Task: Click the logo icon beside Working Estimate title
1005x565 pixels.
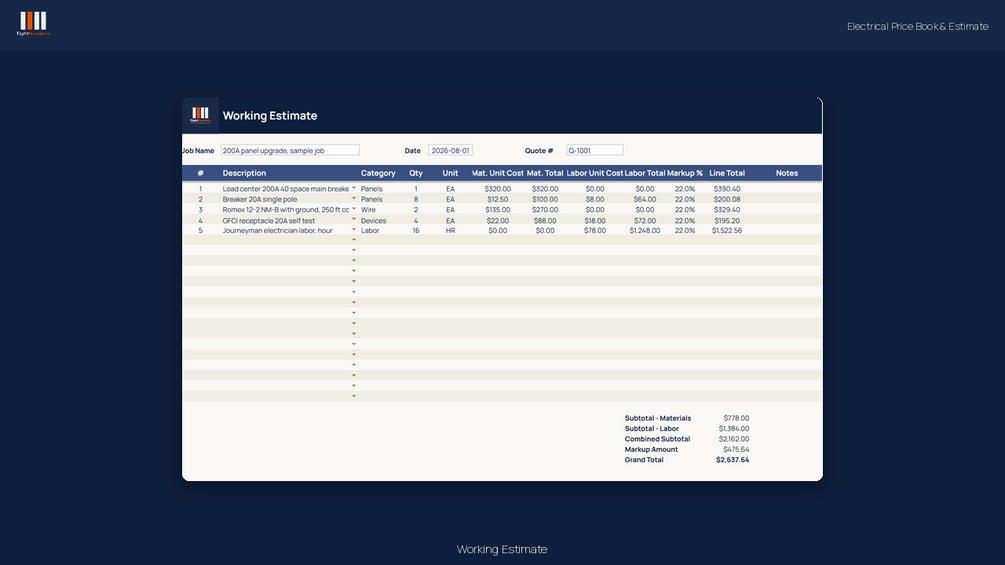Action: [x=201, y=115]
